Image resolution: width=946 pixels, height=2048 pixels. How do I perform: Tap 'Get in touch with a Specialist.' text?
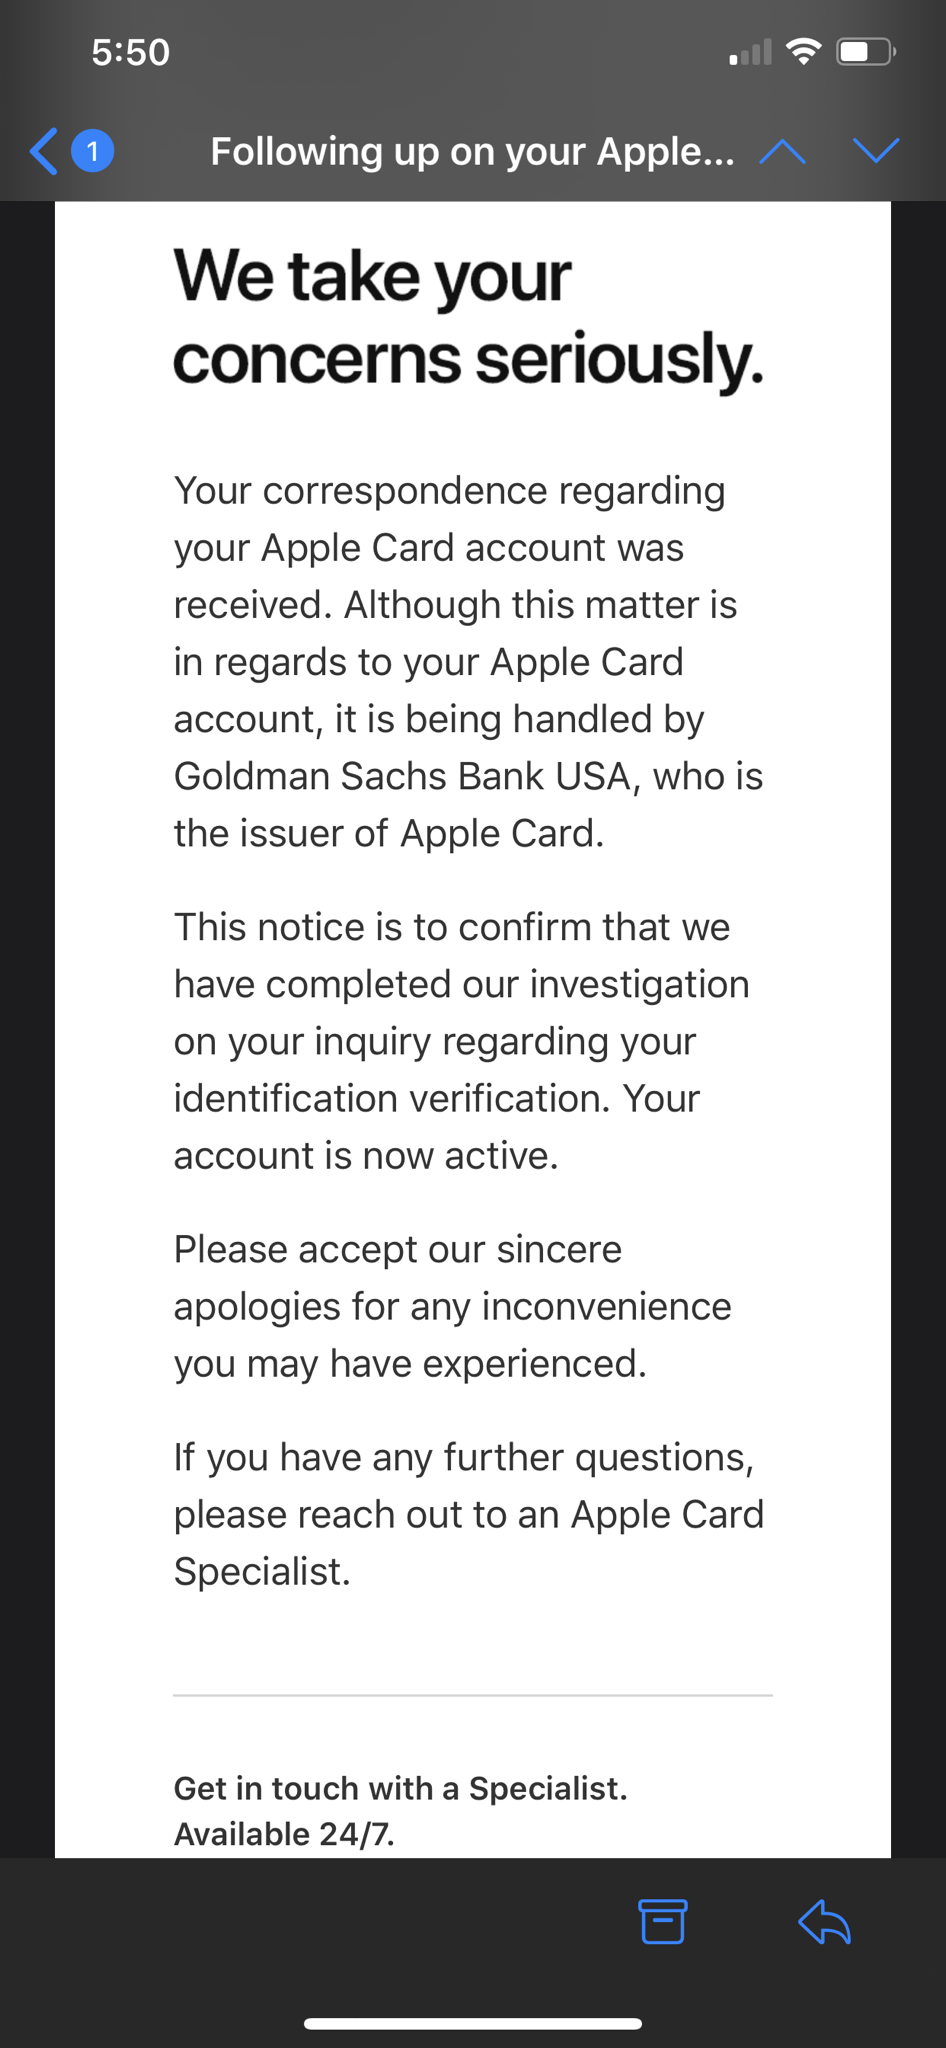pyautogui.click(x=400, y=1788)
